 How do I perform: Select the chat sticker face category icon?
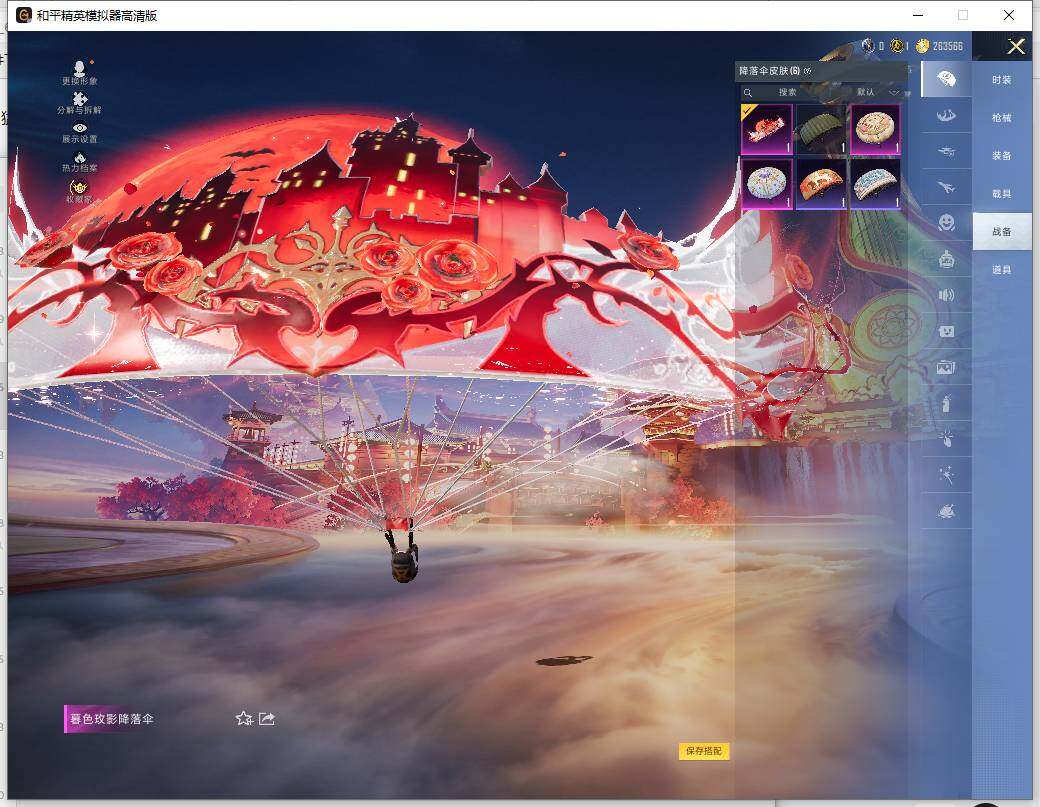pos(946,331)
